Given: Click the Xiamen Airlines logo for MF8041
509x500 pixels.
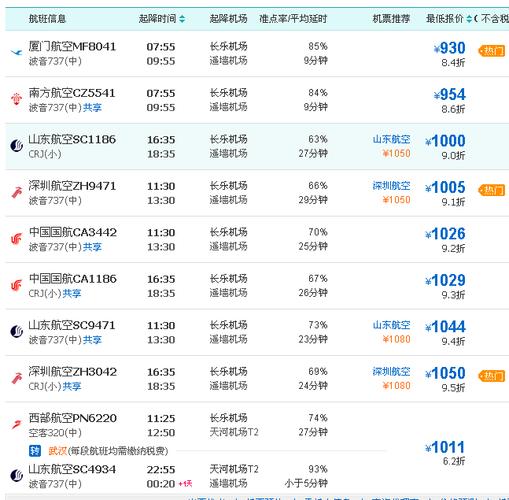Looking at the screenshot, I should [x=16, y=52].
